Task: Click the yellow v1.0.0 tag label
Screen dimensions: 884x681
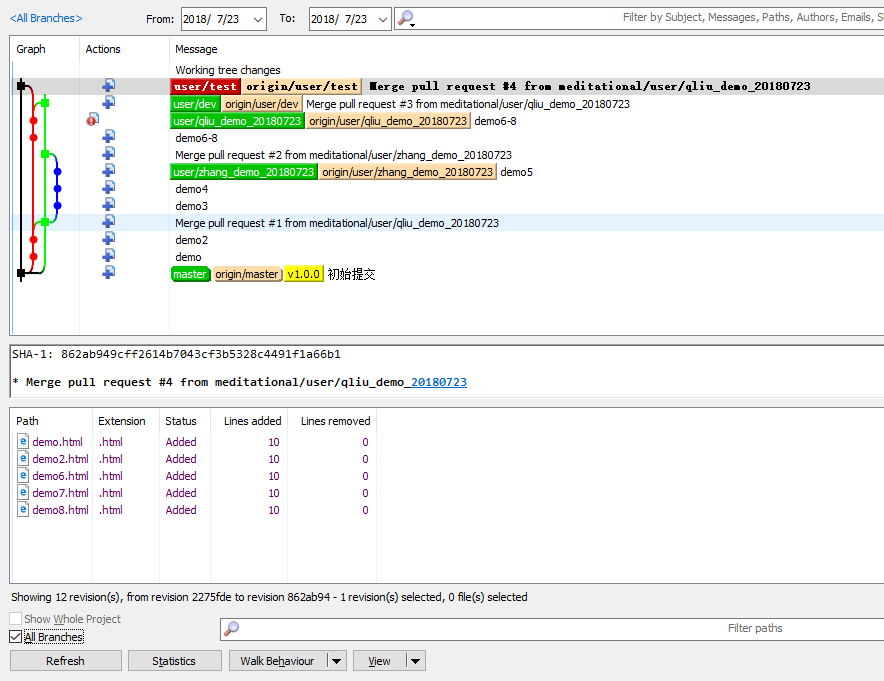Action: click(x=304, y=274)
